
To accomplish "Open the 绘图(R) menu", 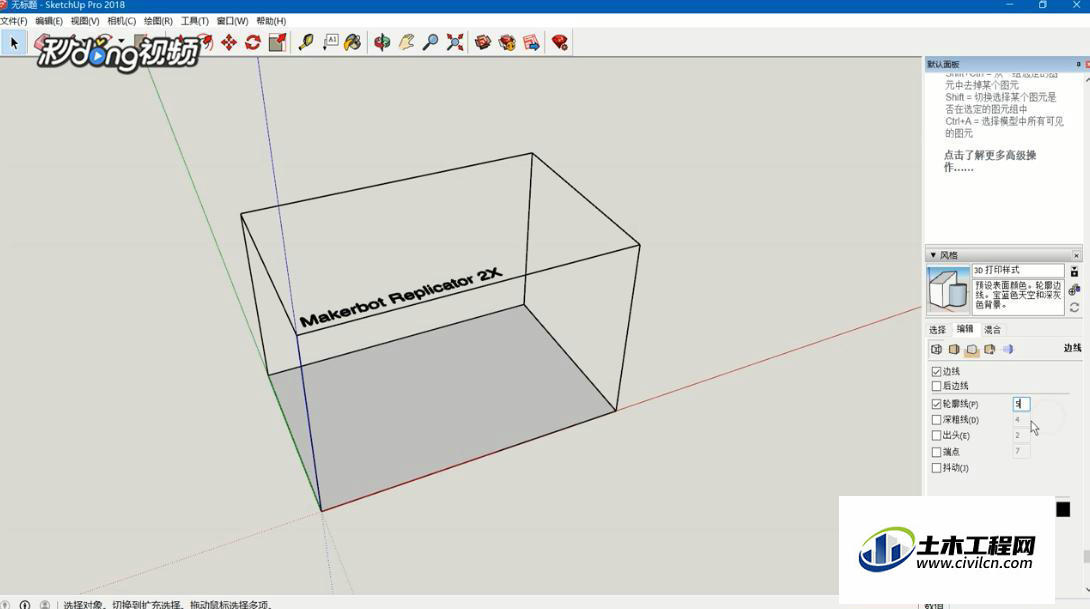I will (158, 21).
